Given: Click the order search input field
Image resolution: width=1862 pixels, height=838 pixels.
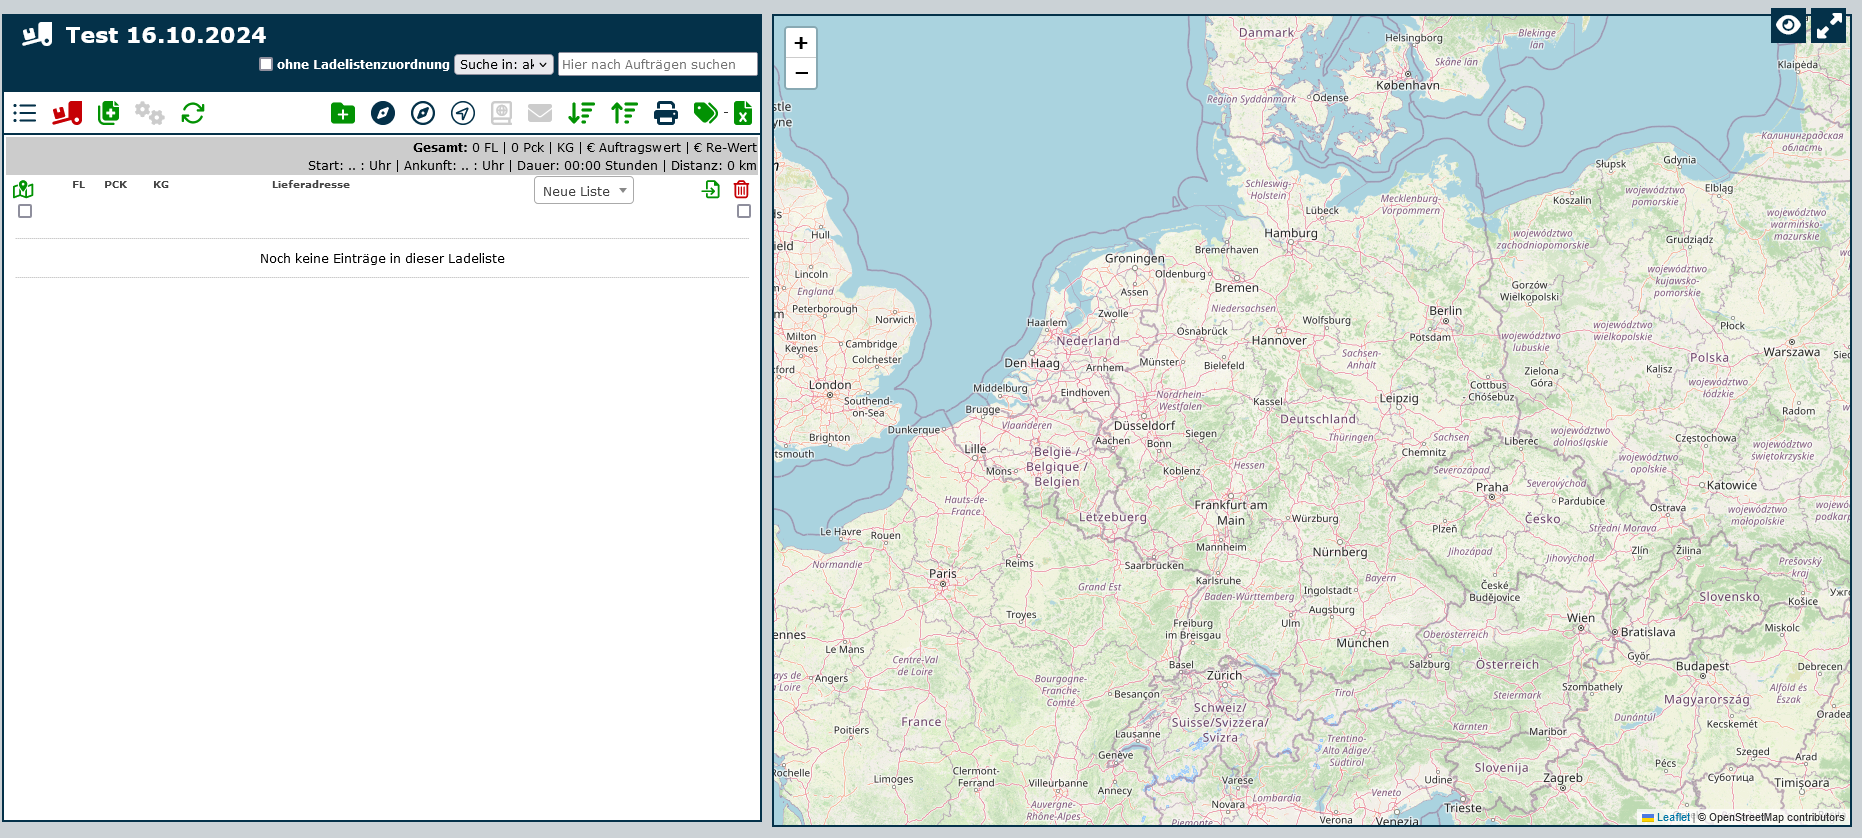Looking at the screenshot, I should [657, 64].
